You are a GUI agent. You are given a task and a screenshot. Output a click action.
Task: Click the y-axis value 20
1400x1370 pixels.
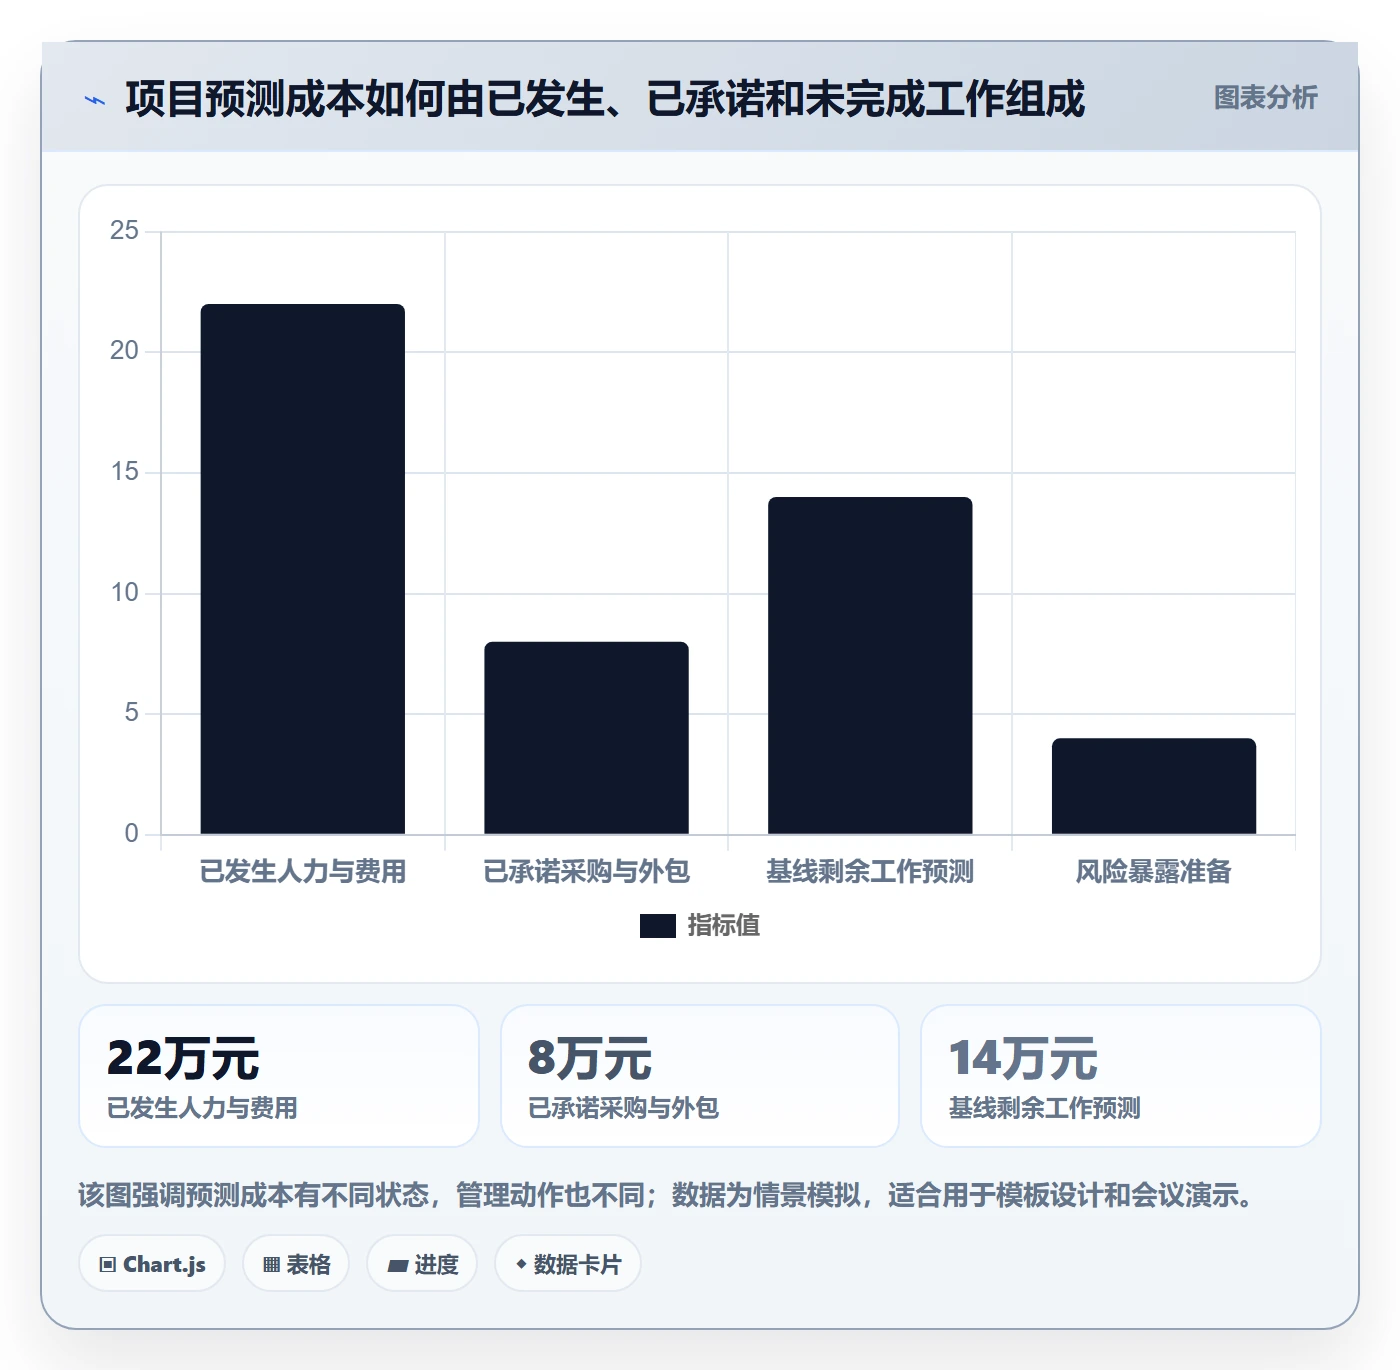(x=125, y=351)
